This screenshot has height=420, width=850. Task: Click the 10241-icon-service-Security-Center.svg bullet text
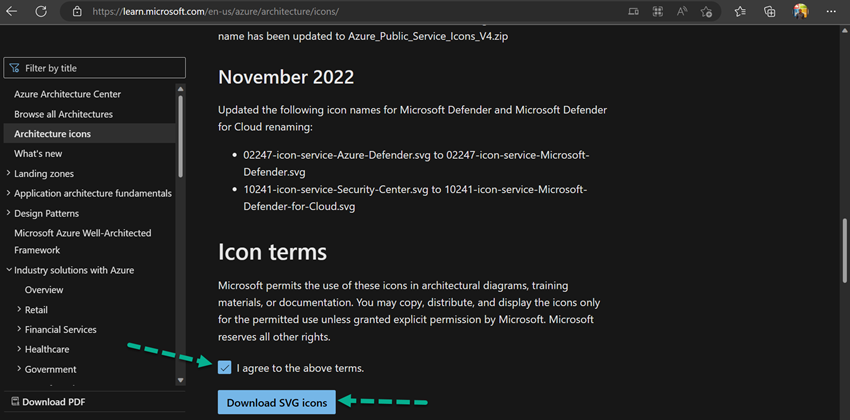pos(416,198)
